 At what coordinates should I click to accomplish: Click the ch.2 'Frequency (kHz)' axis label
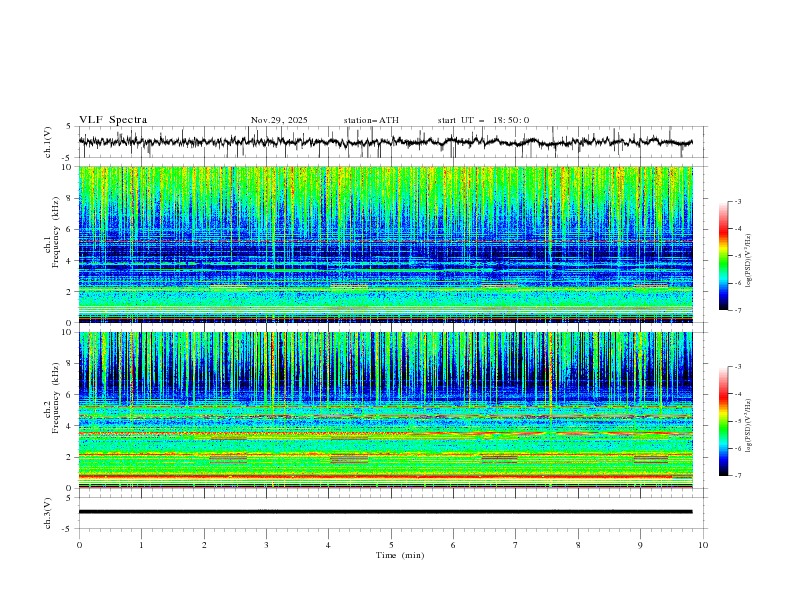tap(55, 398)
